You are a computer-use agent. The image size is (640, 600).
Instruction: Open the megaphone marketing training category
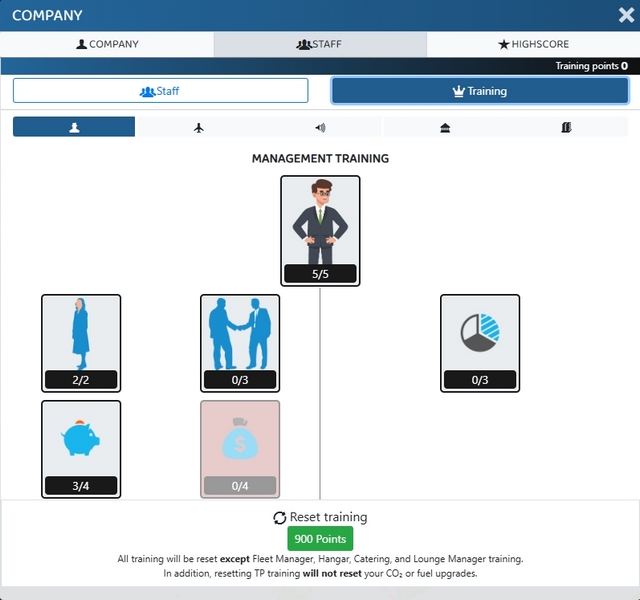(320, 128)
